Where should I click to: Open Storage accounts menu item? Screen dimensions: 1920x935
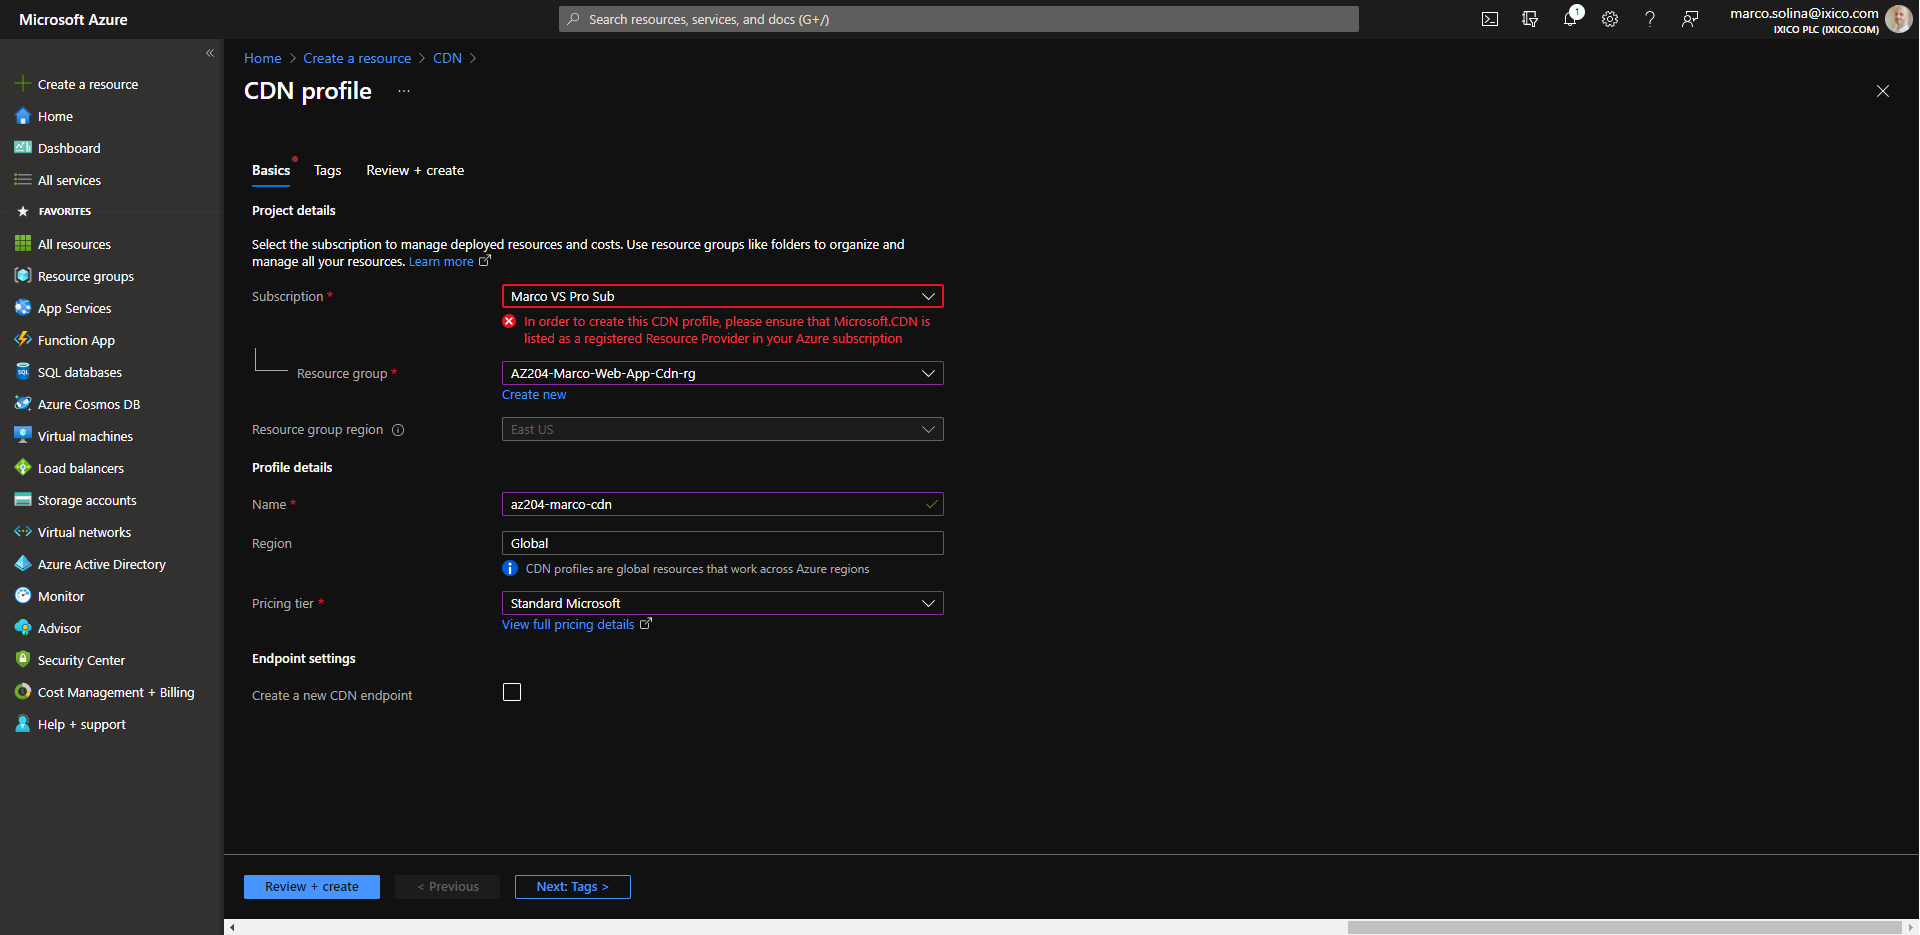point(112,500)
